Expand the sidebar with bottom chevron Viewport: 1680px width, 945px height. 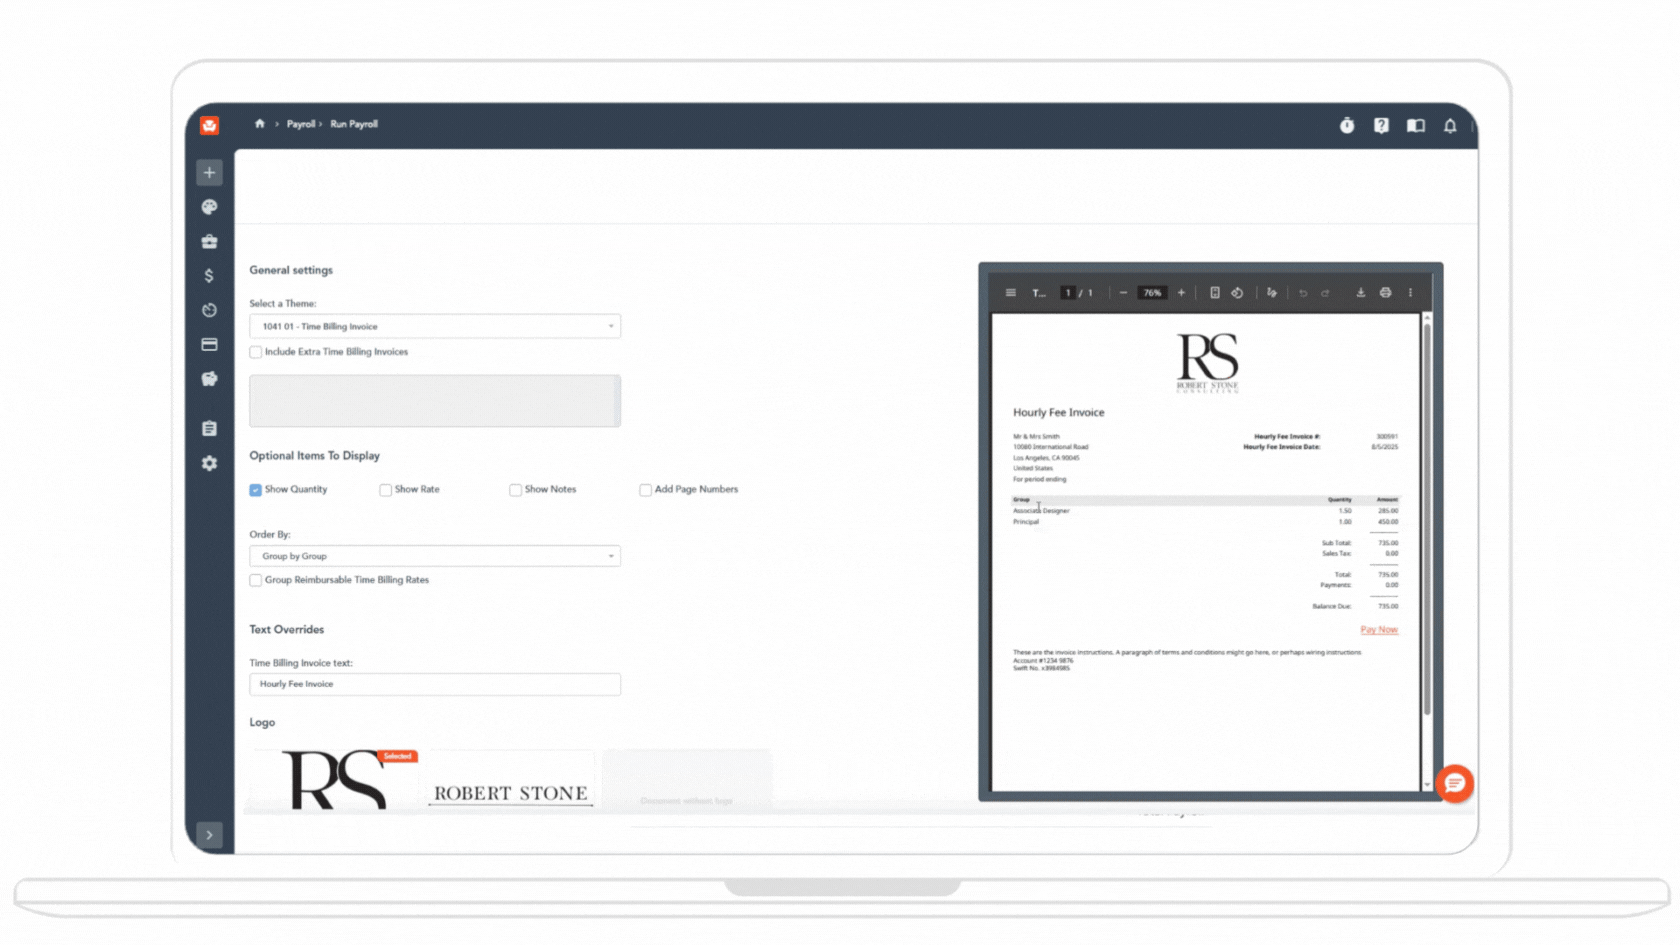209,834
